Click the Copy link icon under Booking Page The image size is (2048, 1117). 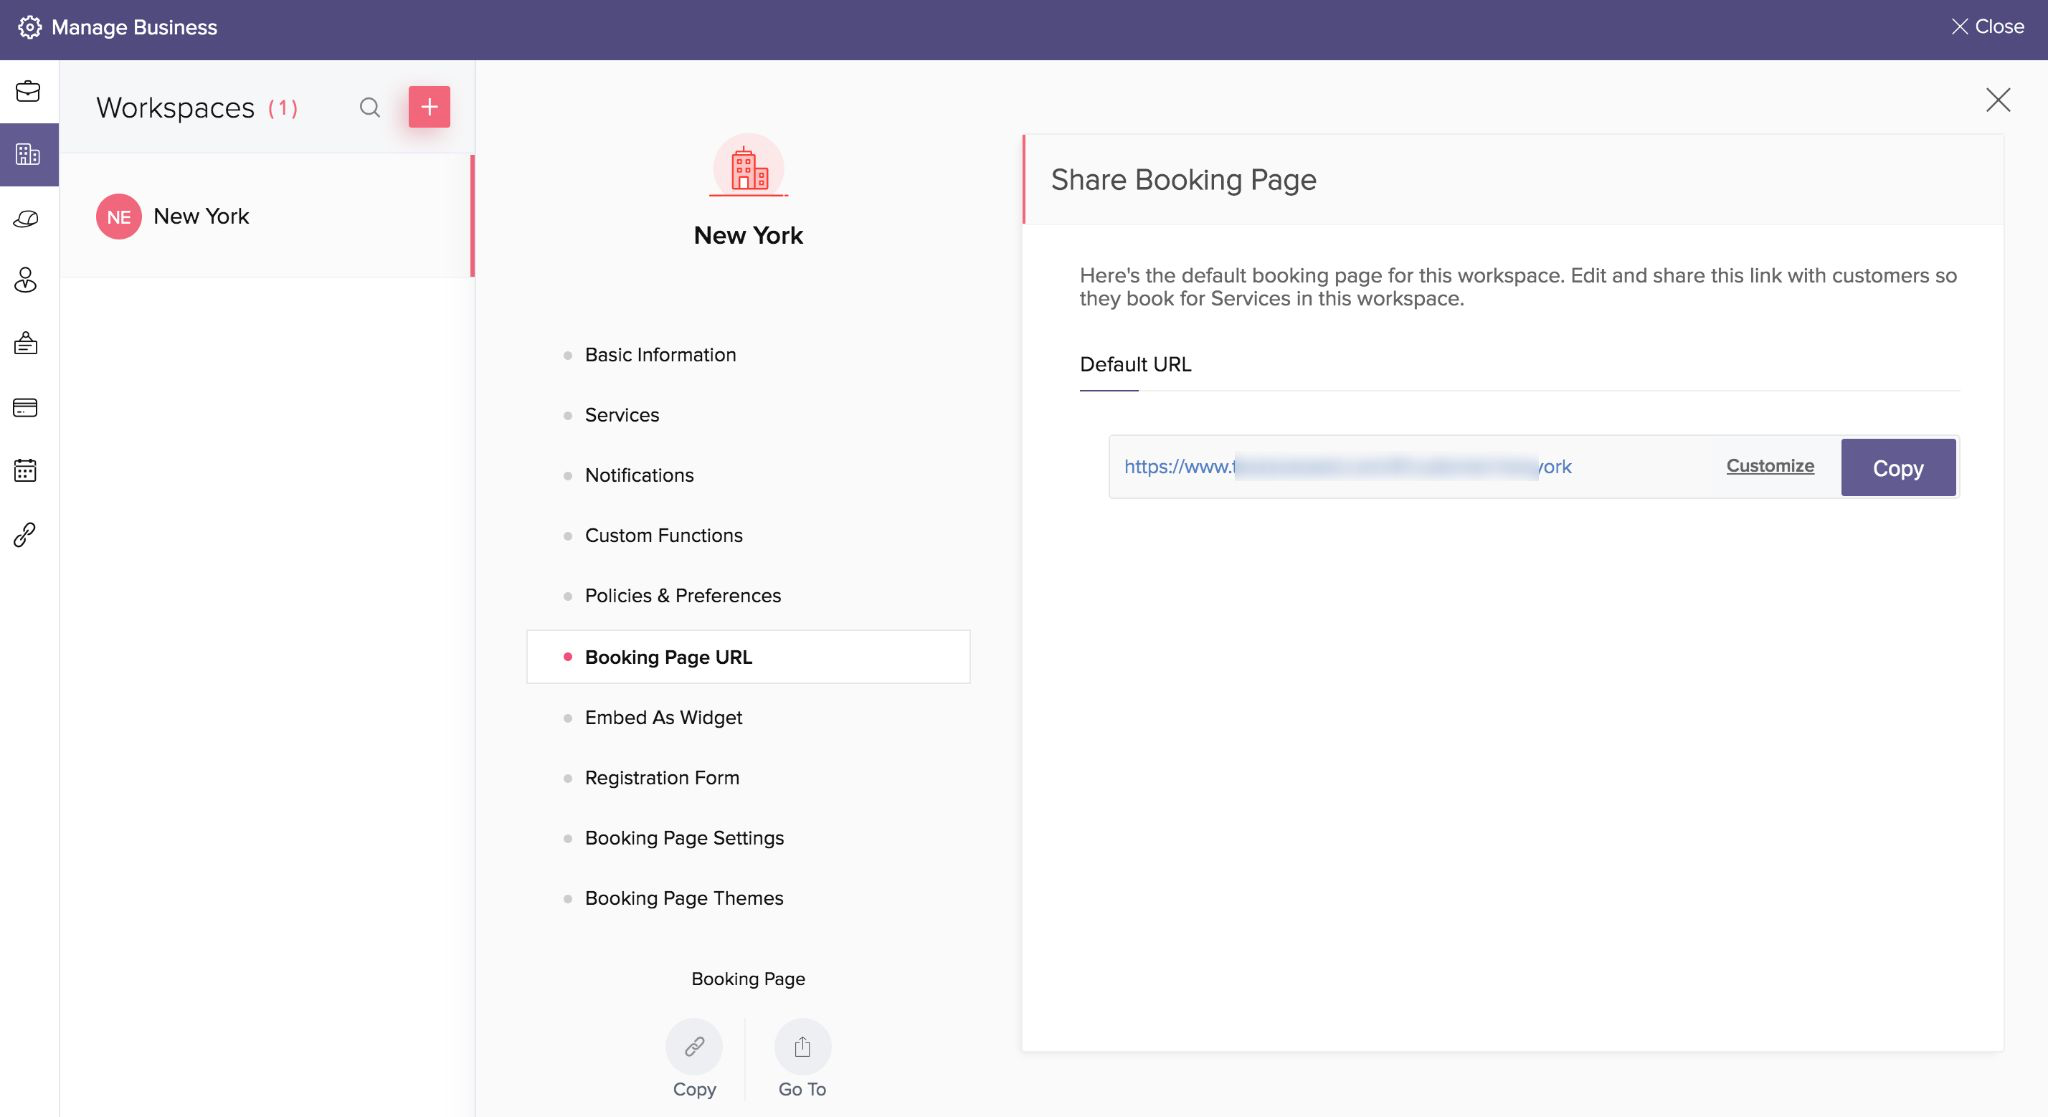click(694, 1047)
